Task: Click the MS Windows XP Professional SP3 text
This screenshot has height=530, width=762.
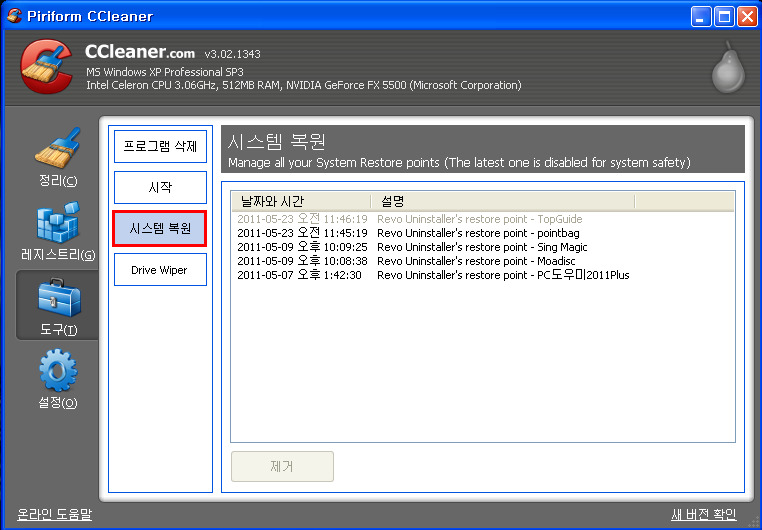Action: tap(165, 72)
